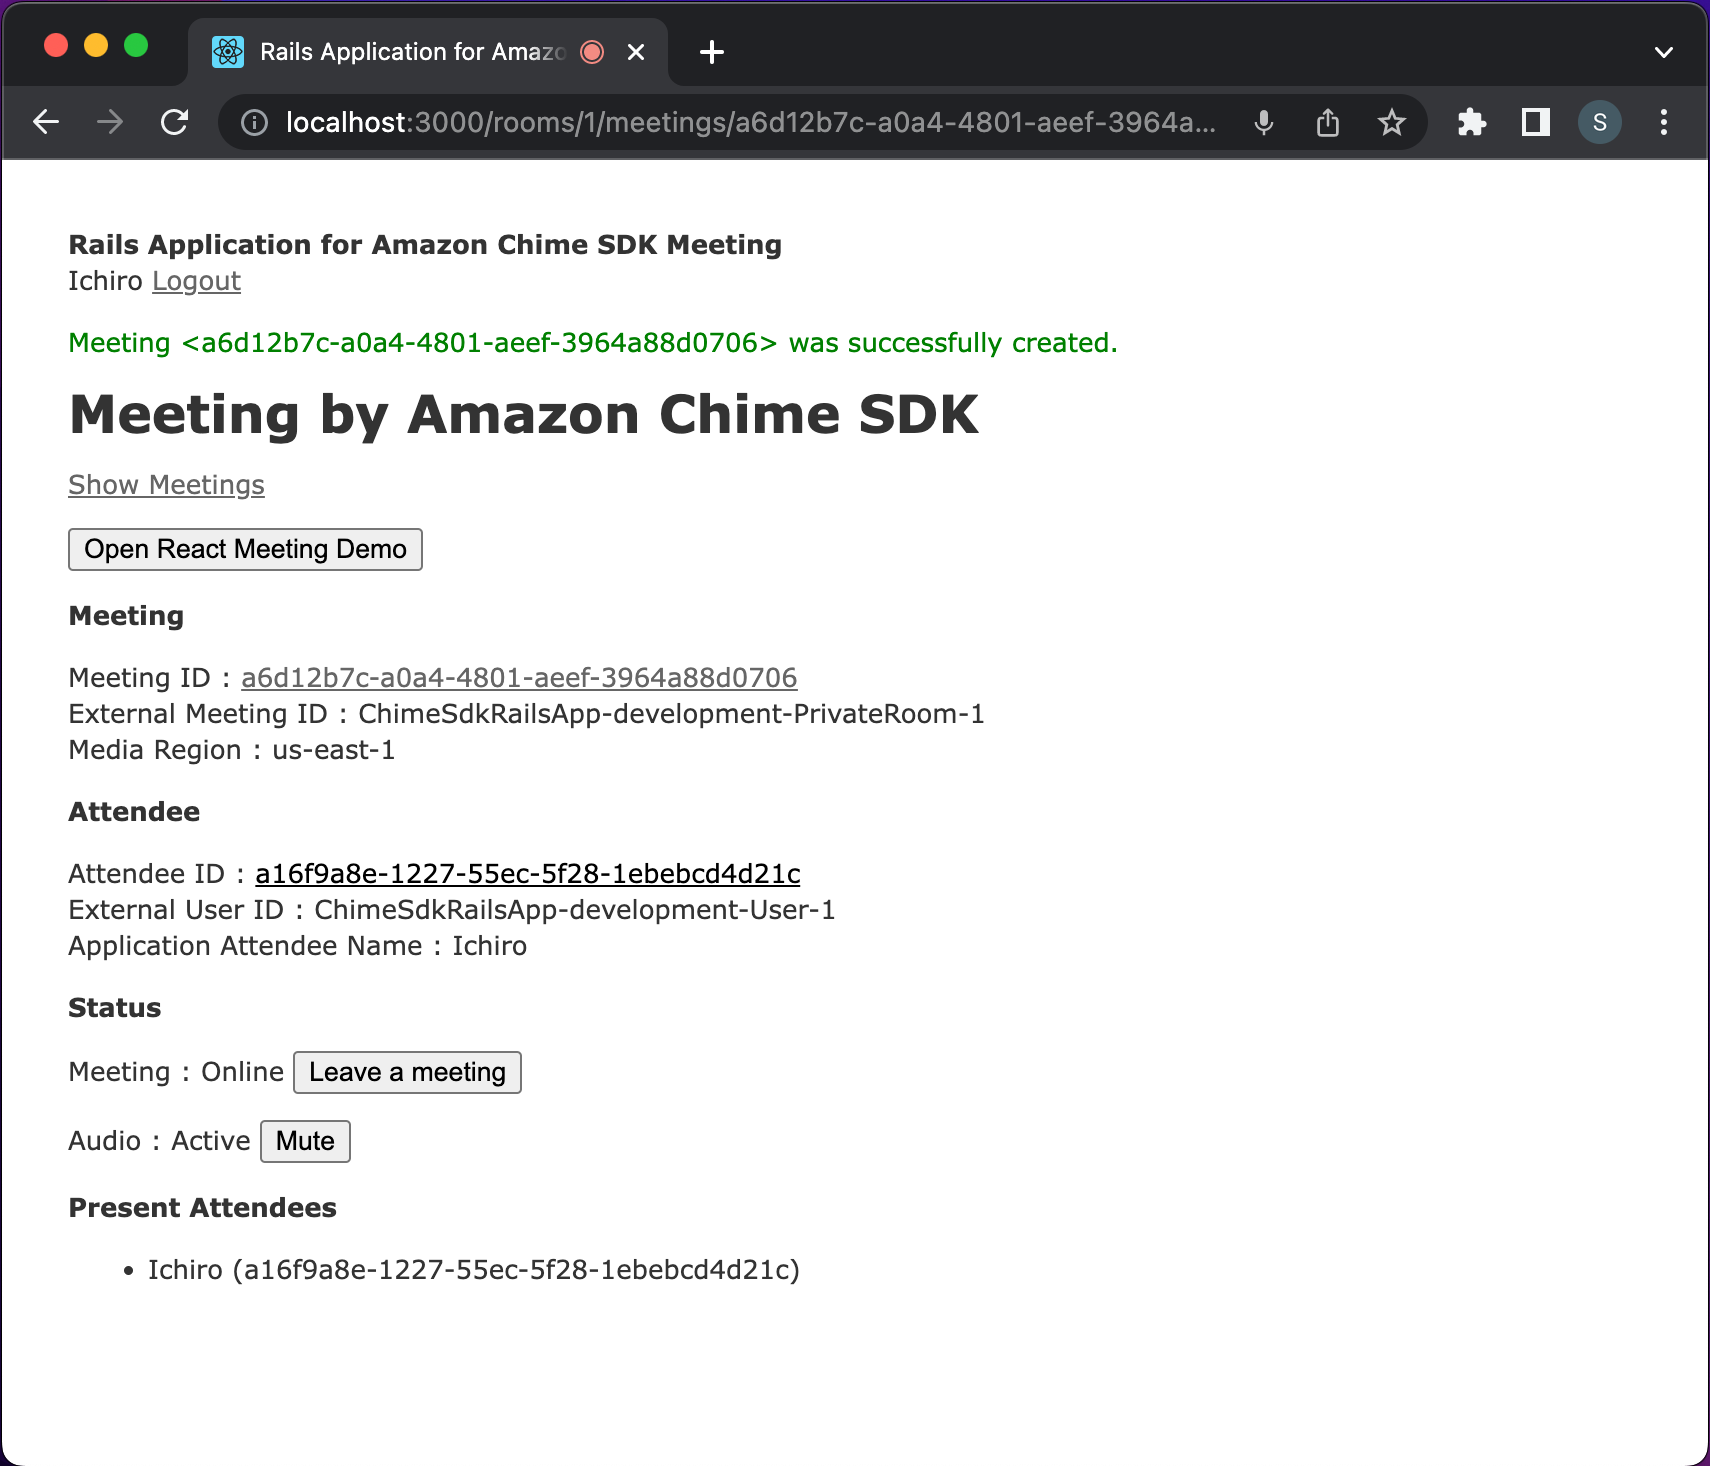Click the Leave a meeting button

pos(407,1072)
